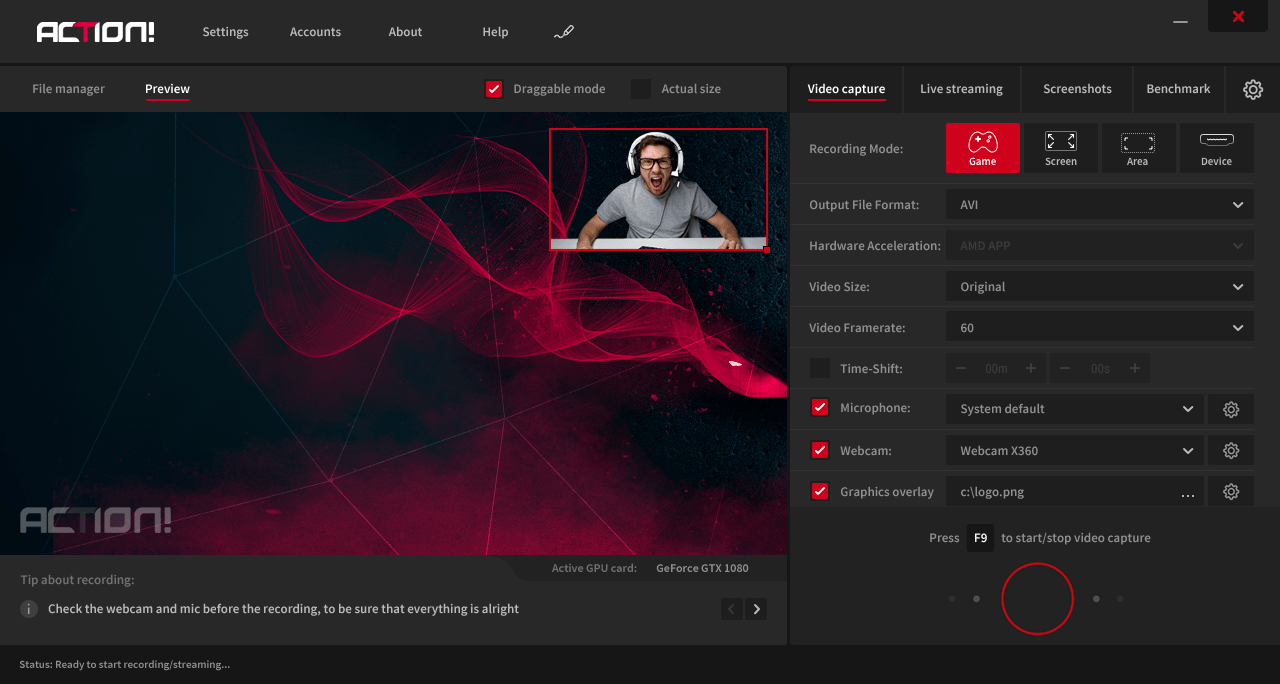
Task: Show next recording tip
Action: [756, 608]
